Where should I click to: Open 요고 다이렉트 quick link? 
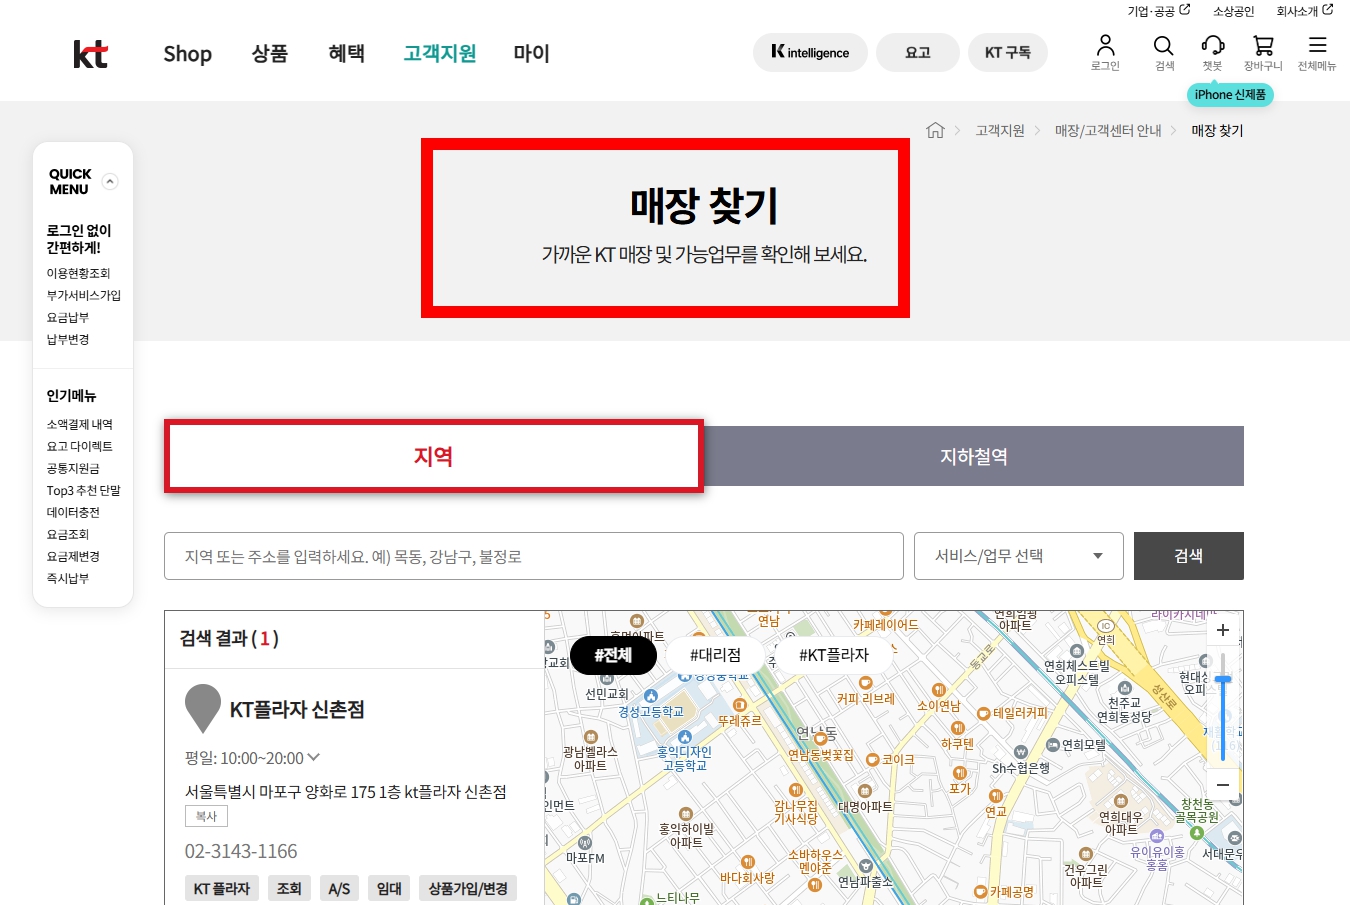tap(79, 446)
